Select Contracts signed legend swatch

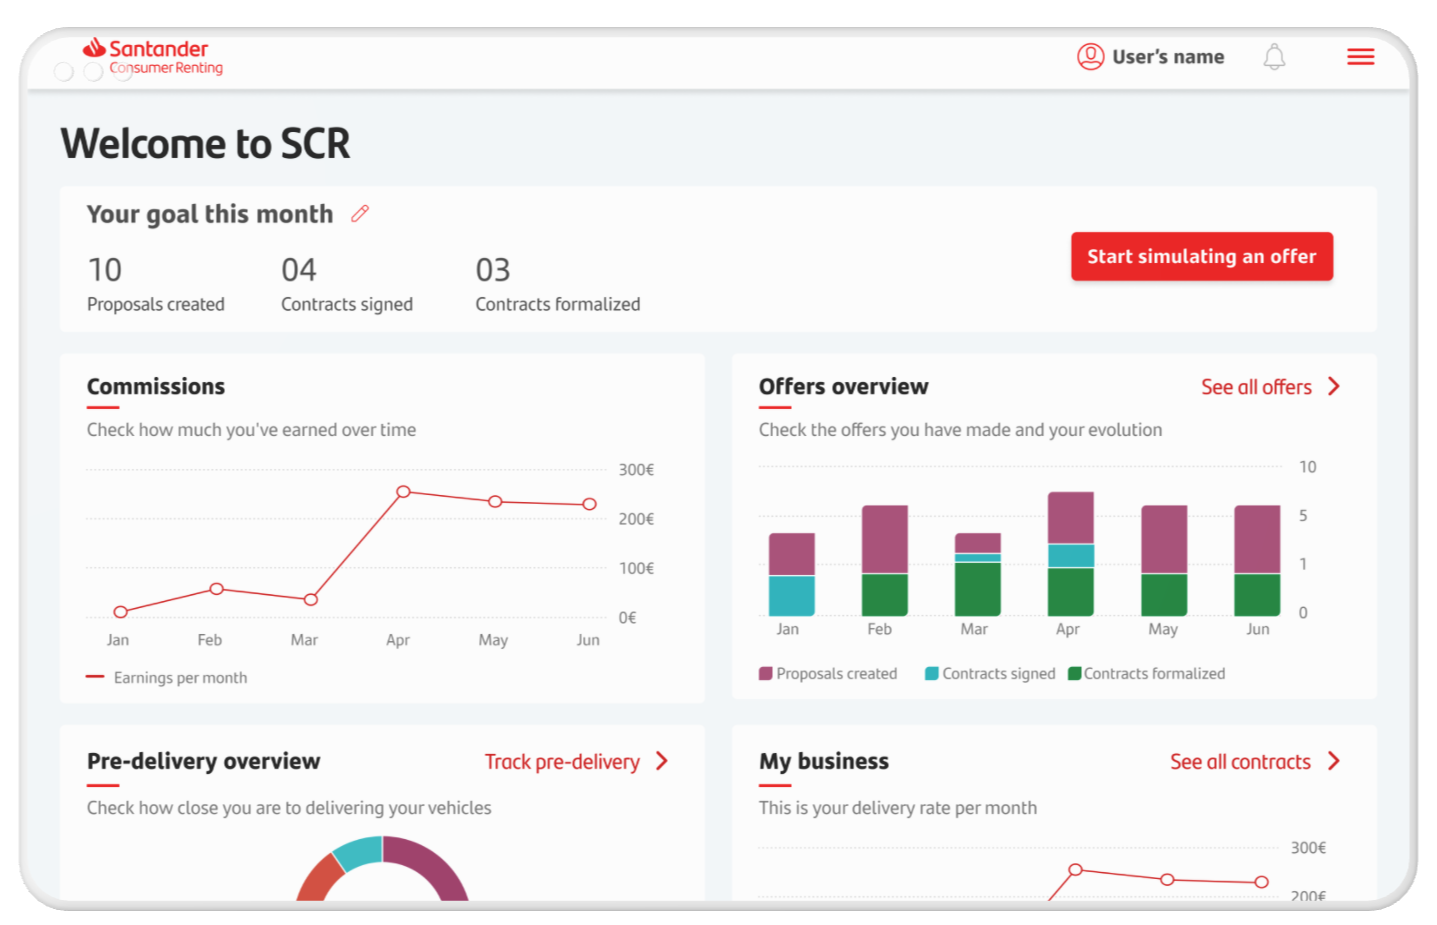click(932, 674)
